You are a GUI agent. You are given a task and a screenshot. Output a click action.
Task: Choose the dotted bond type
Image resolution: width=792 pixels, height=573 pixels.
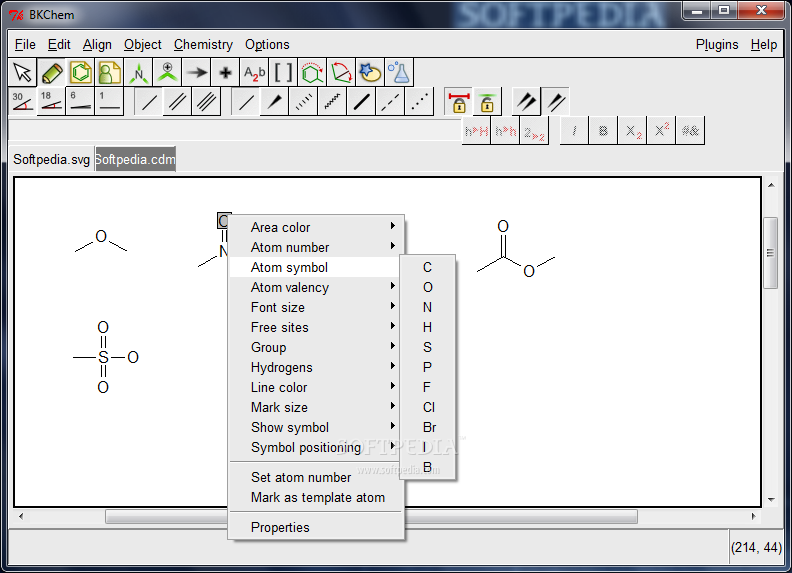point(419,102)
